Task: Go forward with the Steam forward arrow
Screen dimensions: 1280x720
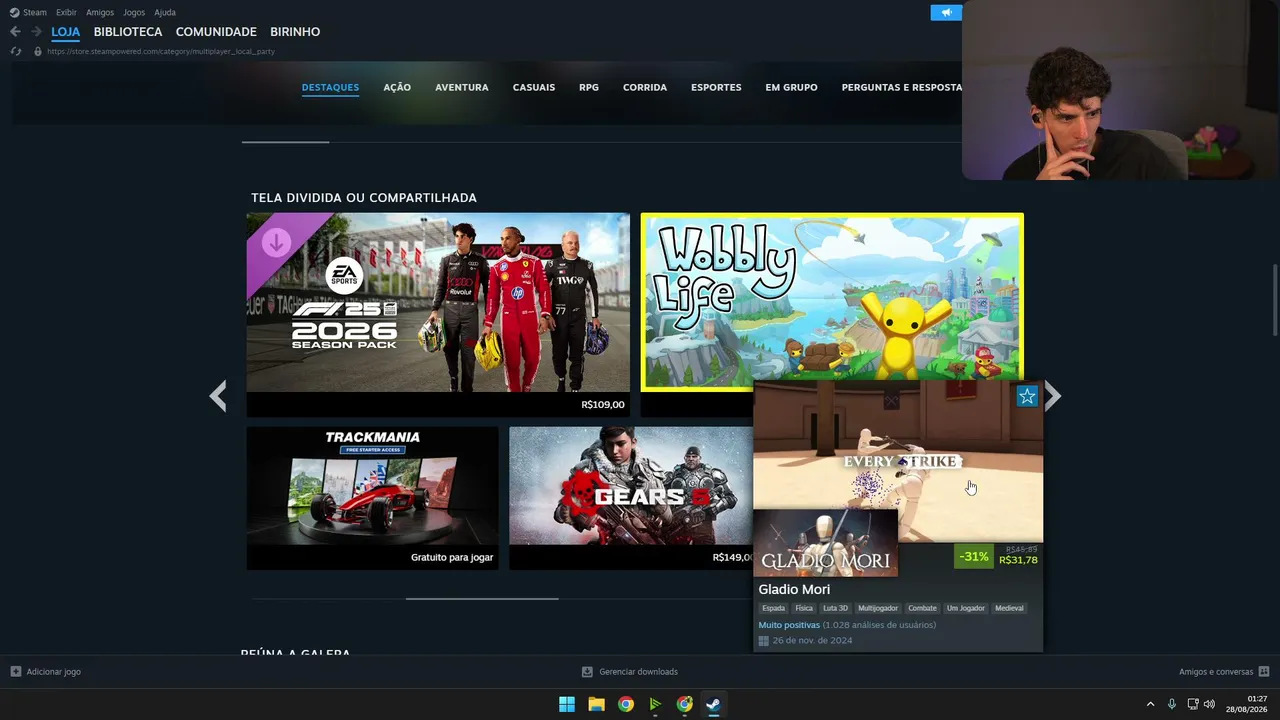Action: [36, 32]
